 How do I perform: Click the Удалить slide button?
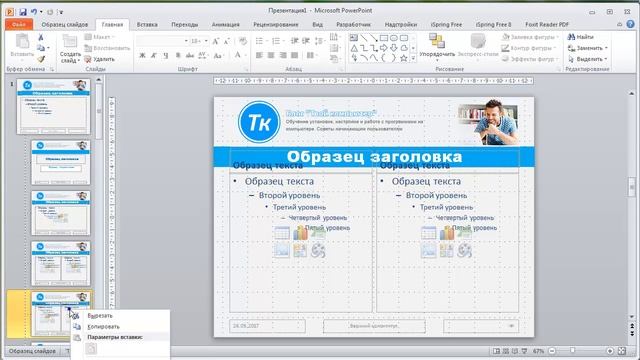[x=100, y=59]
